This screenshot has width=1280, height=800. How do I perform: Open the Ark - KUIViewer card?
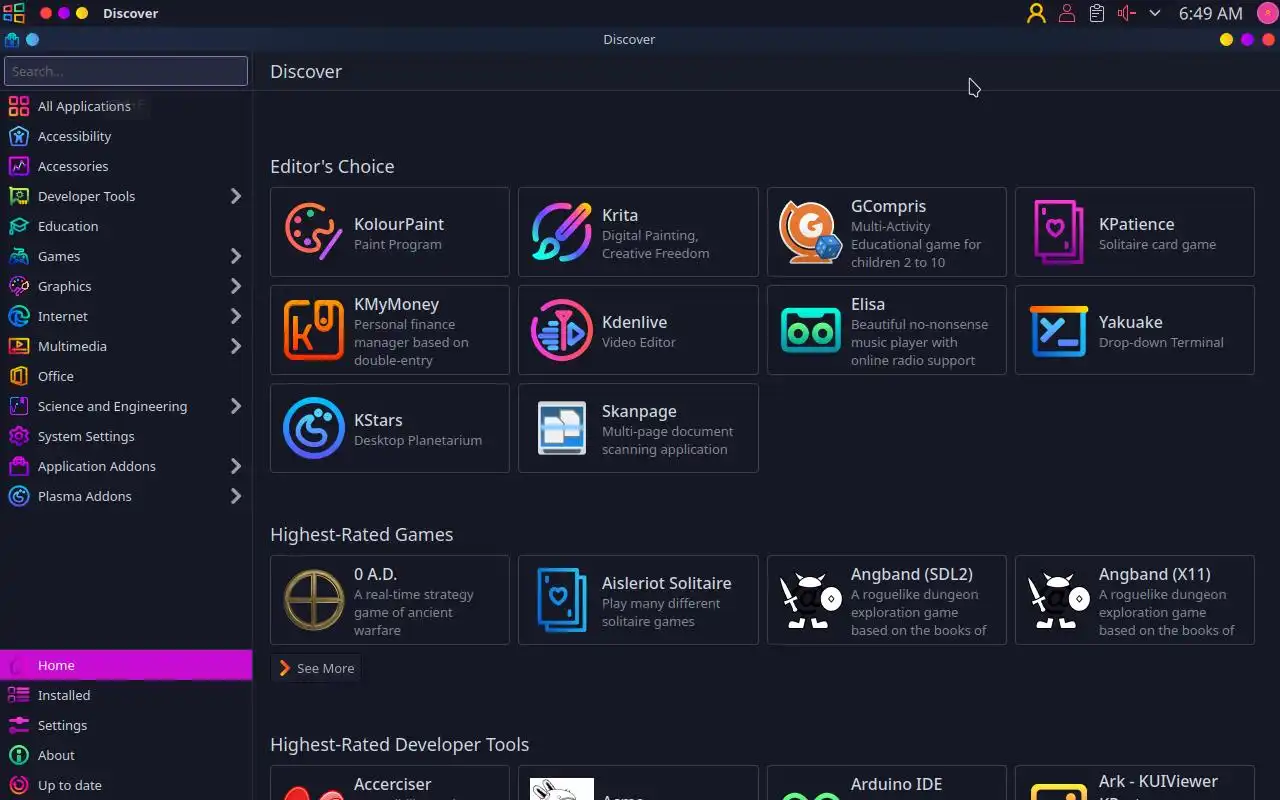1135,783
